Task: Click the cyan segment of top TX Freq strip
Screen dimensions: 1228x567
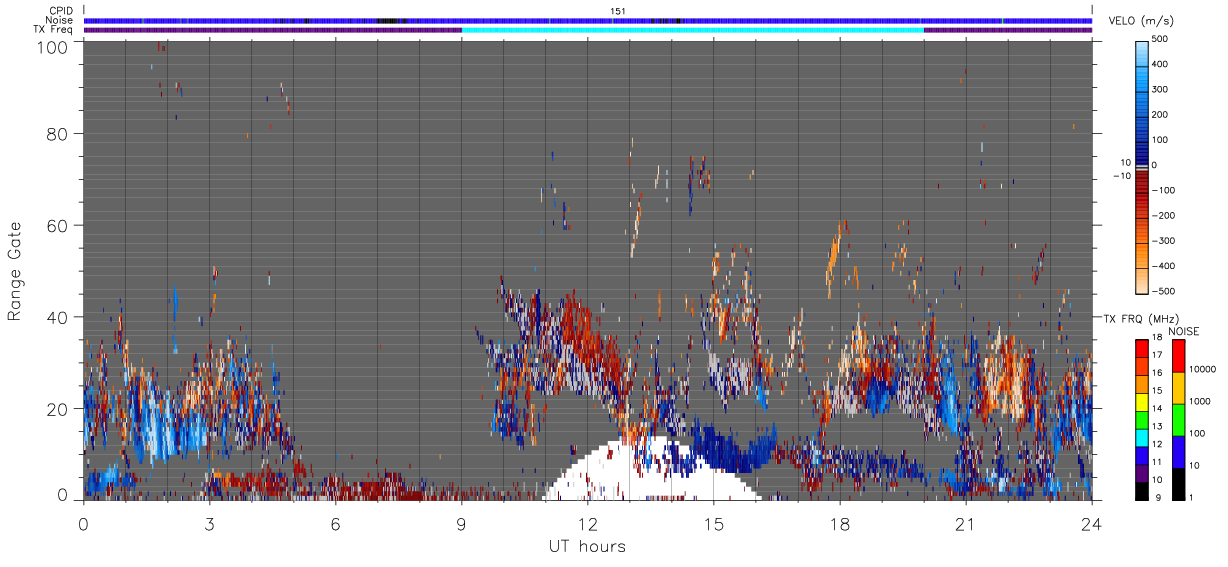Action: coord(693,30)
